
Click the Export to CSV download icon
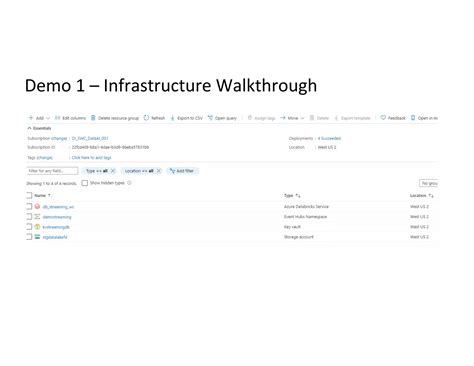[172, 118]
